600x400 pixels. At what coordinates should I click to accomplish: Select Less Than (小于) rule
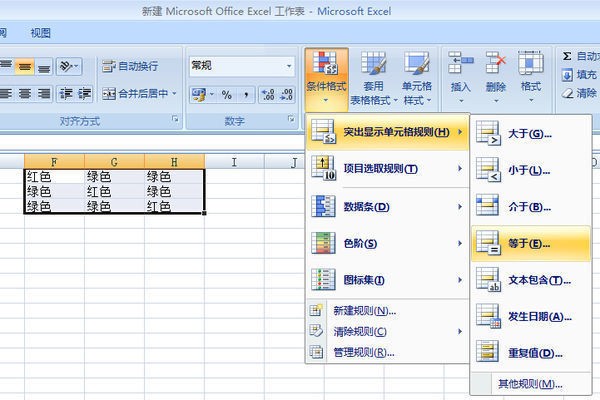coord(531,170)
